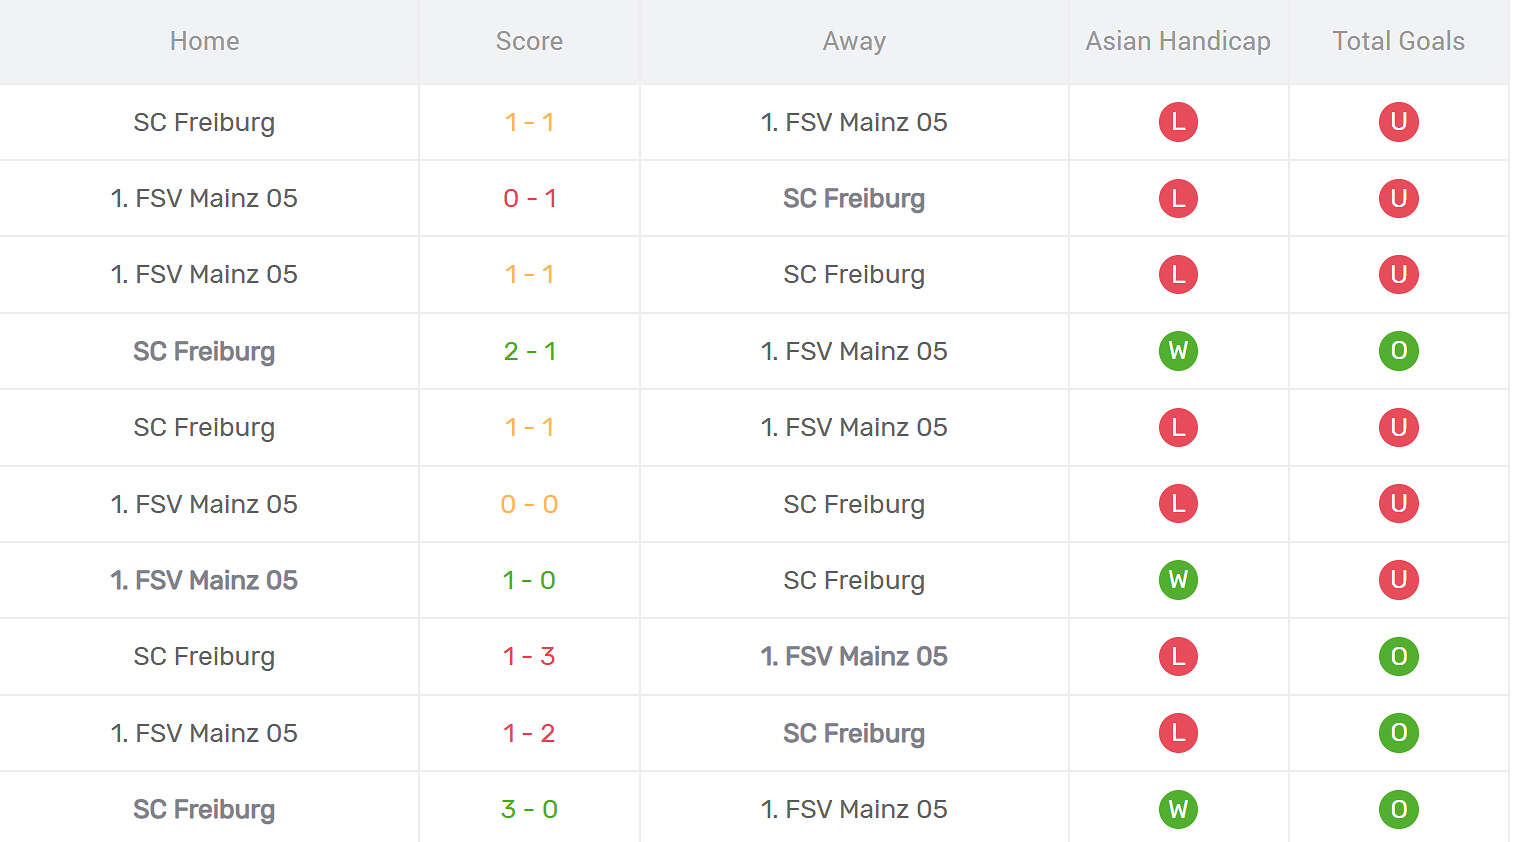Click the red U badge in the 0 - 0 row
Screen dimensions: 1514x842
point(1398,504)
